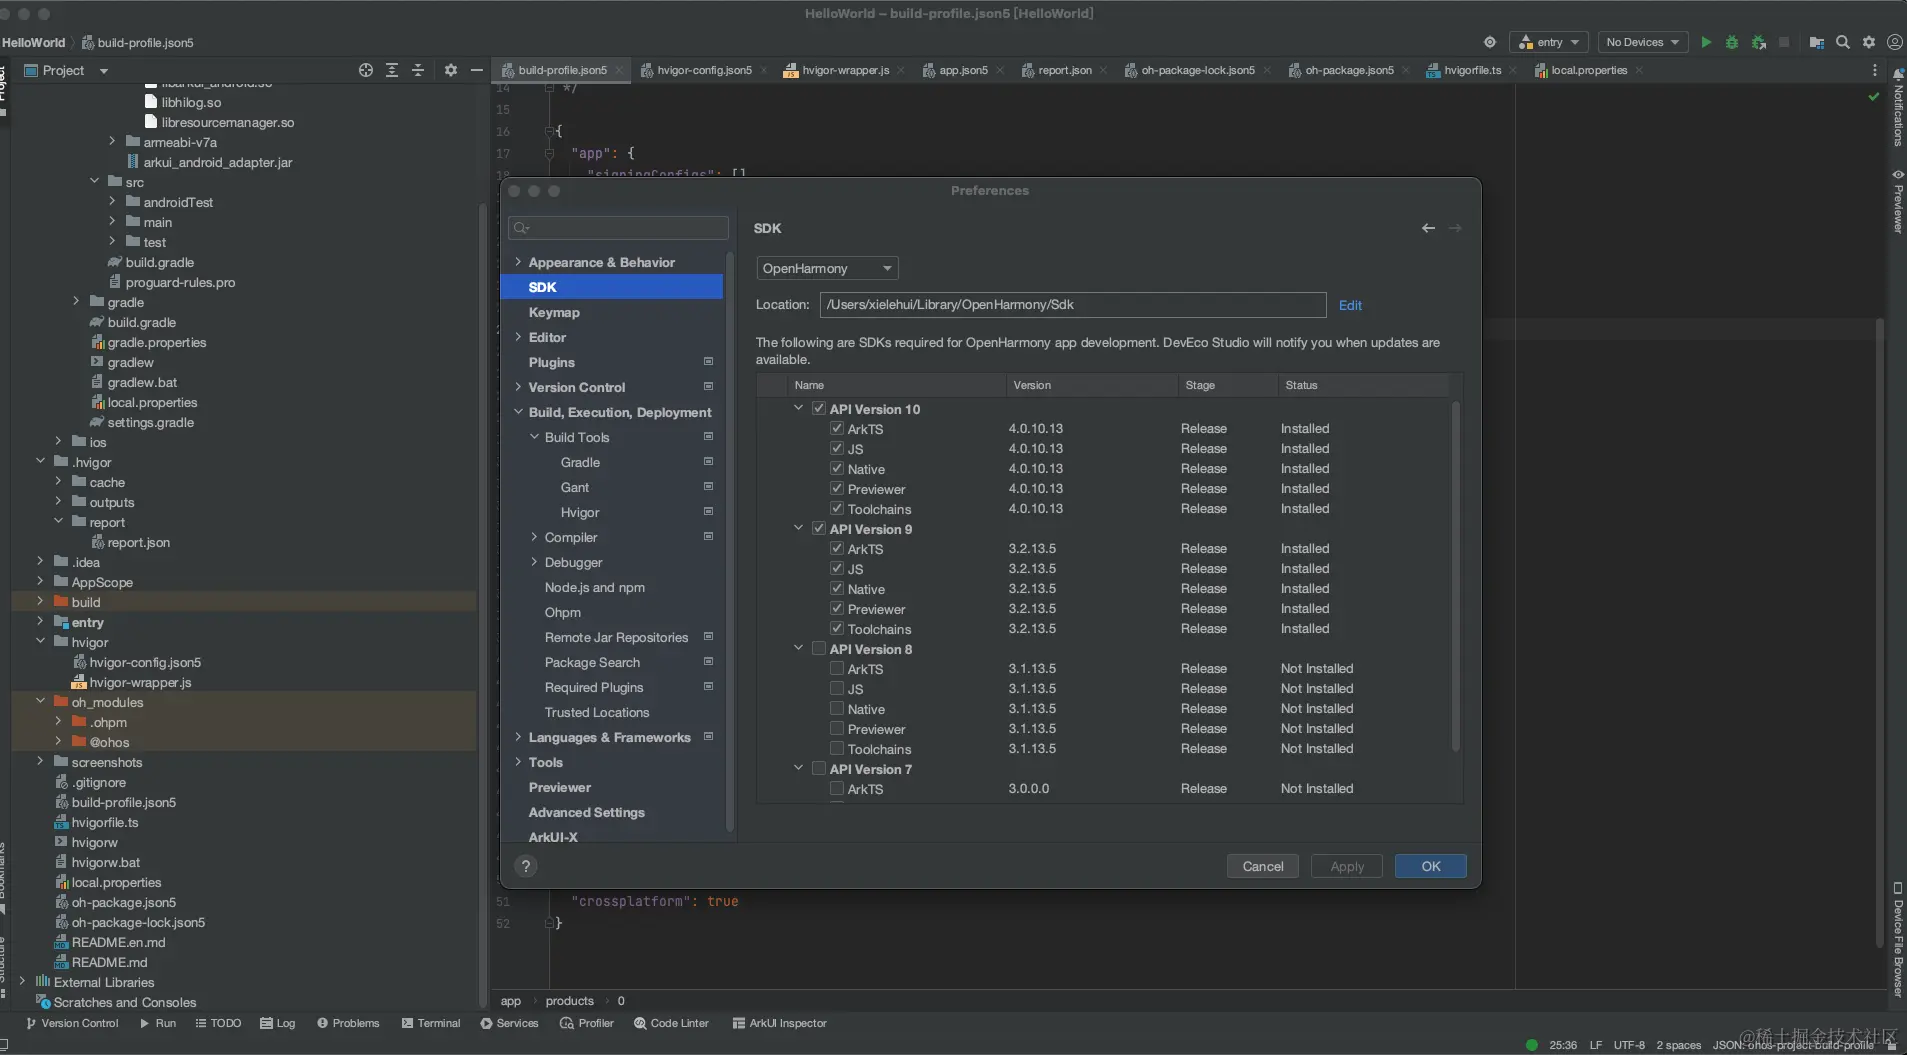Screen dimensions: 1907x1055
Task: Uncheck the API Version 10 checkbox
Action: click(x=819, y=409)
